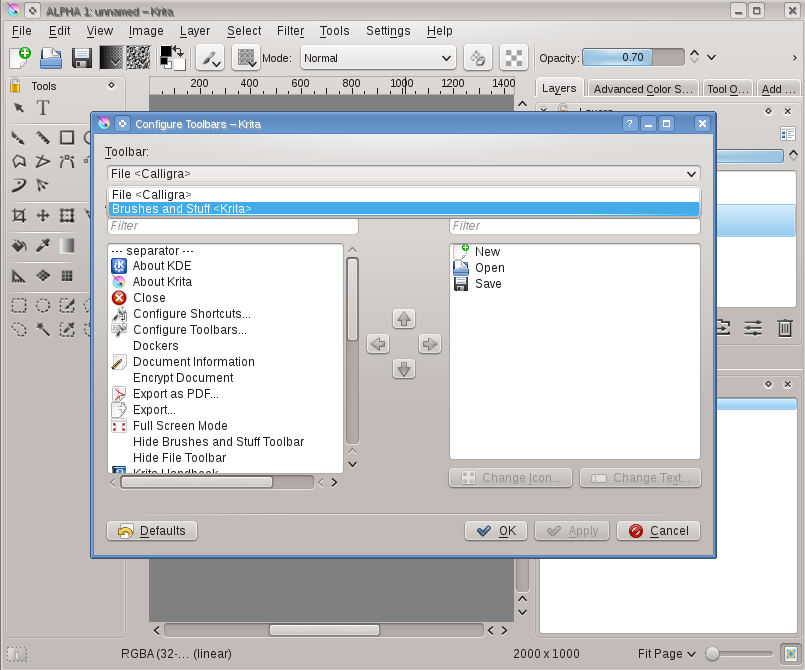Select the arrow shape selection tool
Screen dimensions: 805x670
click(x=19, y=108)
